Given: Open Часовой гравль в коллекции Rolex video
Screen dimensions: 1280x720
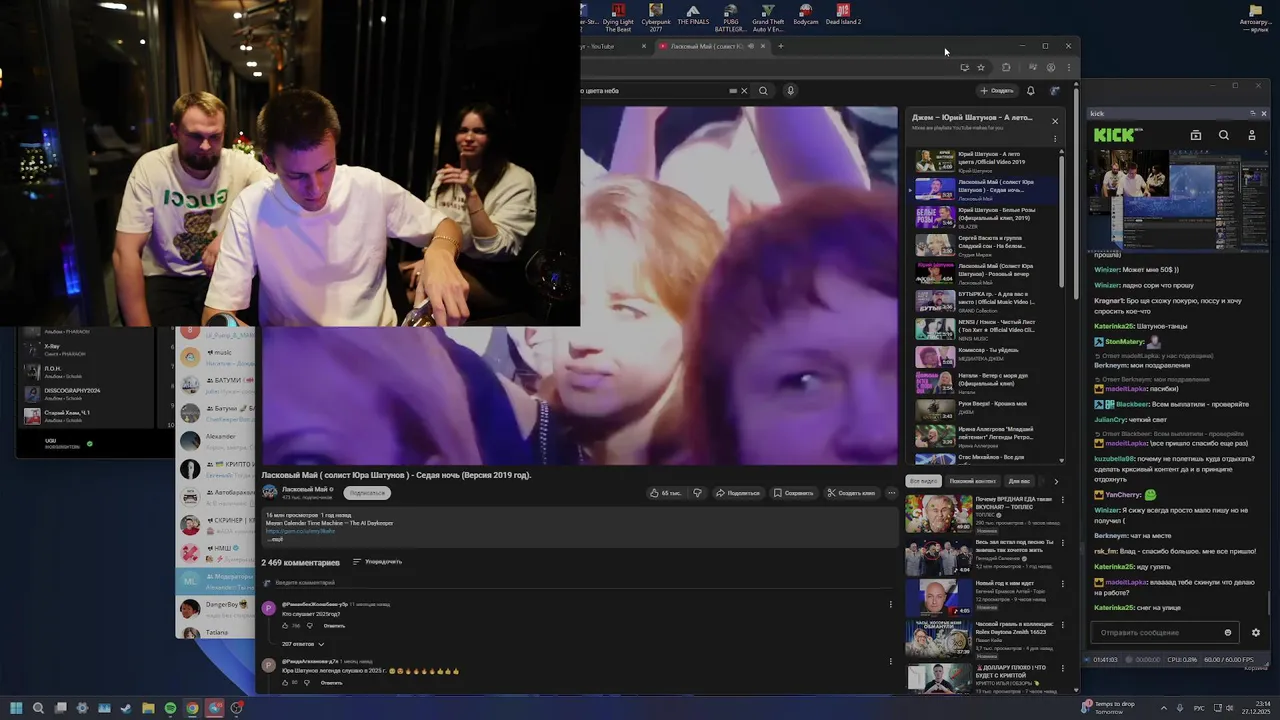Looking at the screenshot, I should click(985, 638).
